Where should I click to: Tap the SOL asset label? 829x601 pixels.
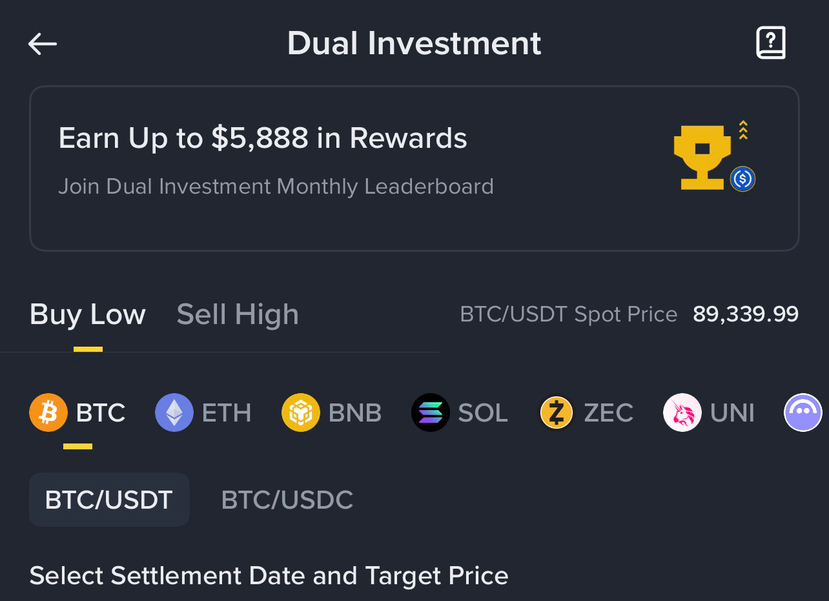coord(483,412)
